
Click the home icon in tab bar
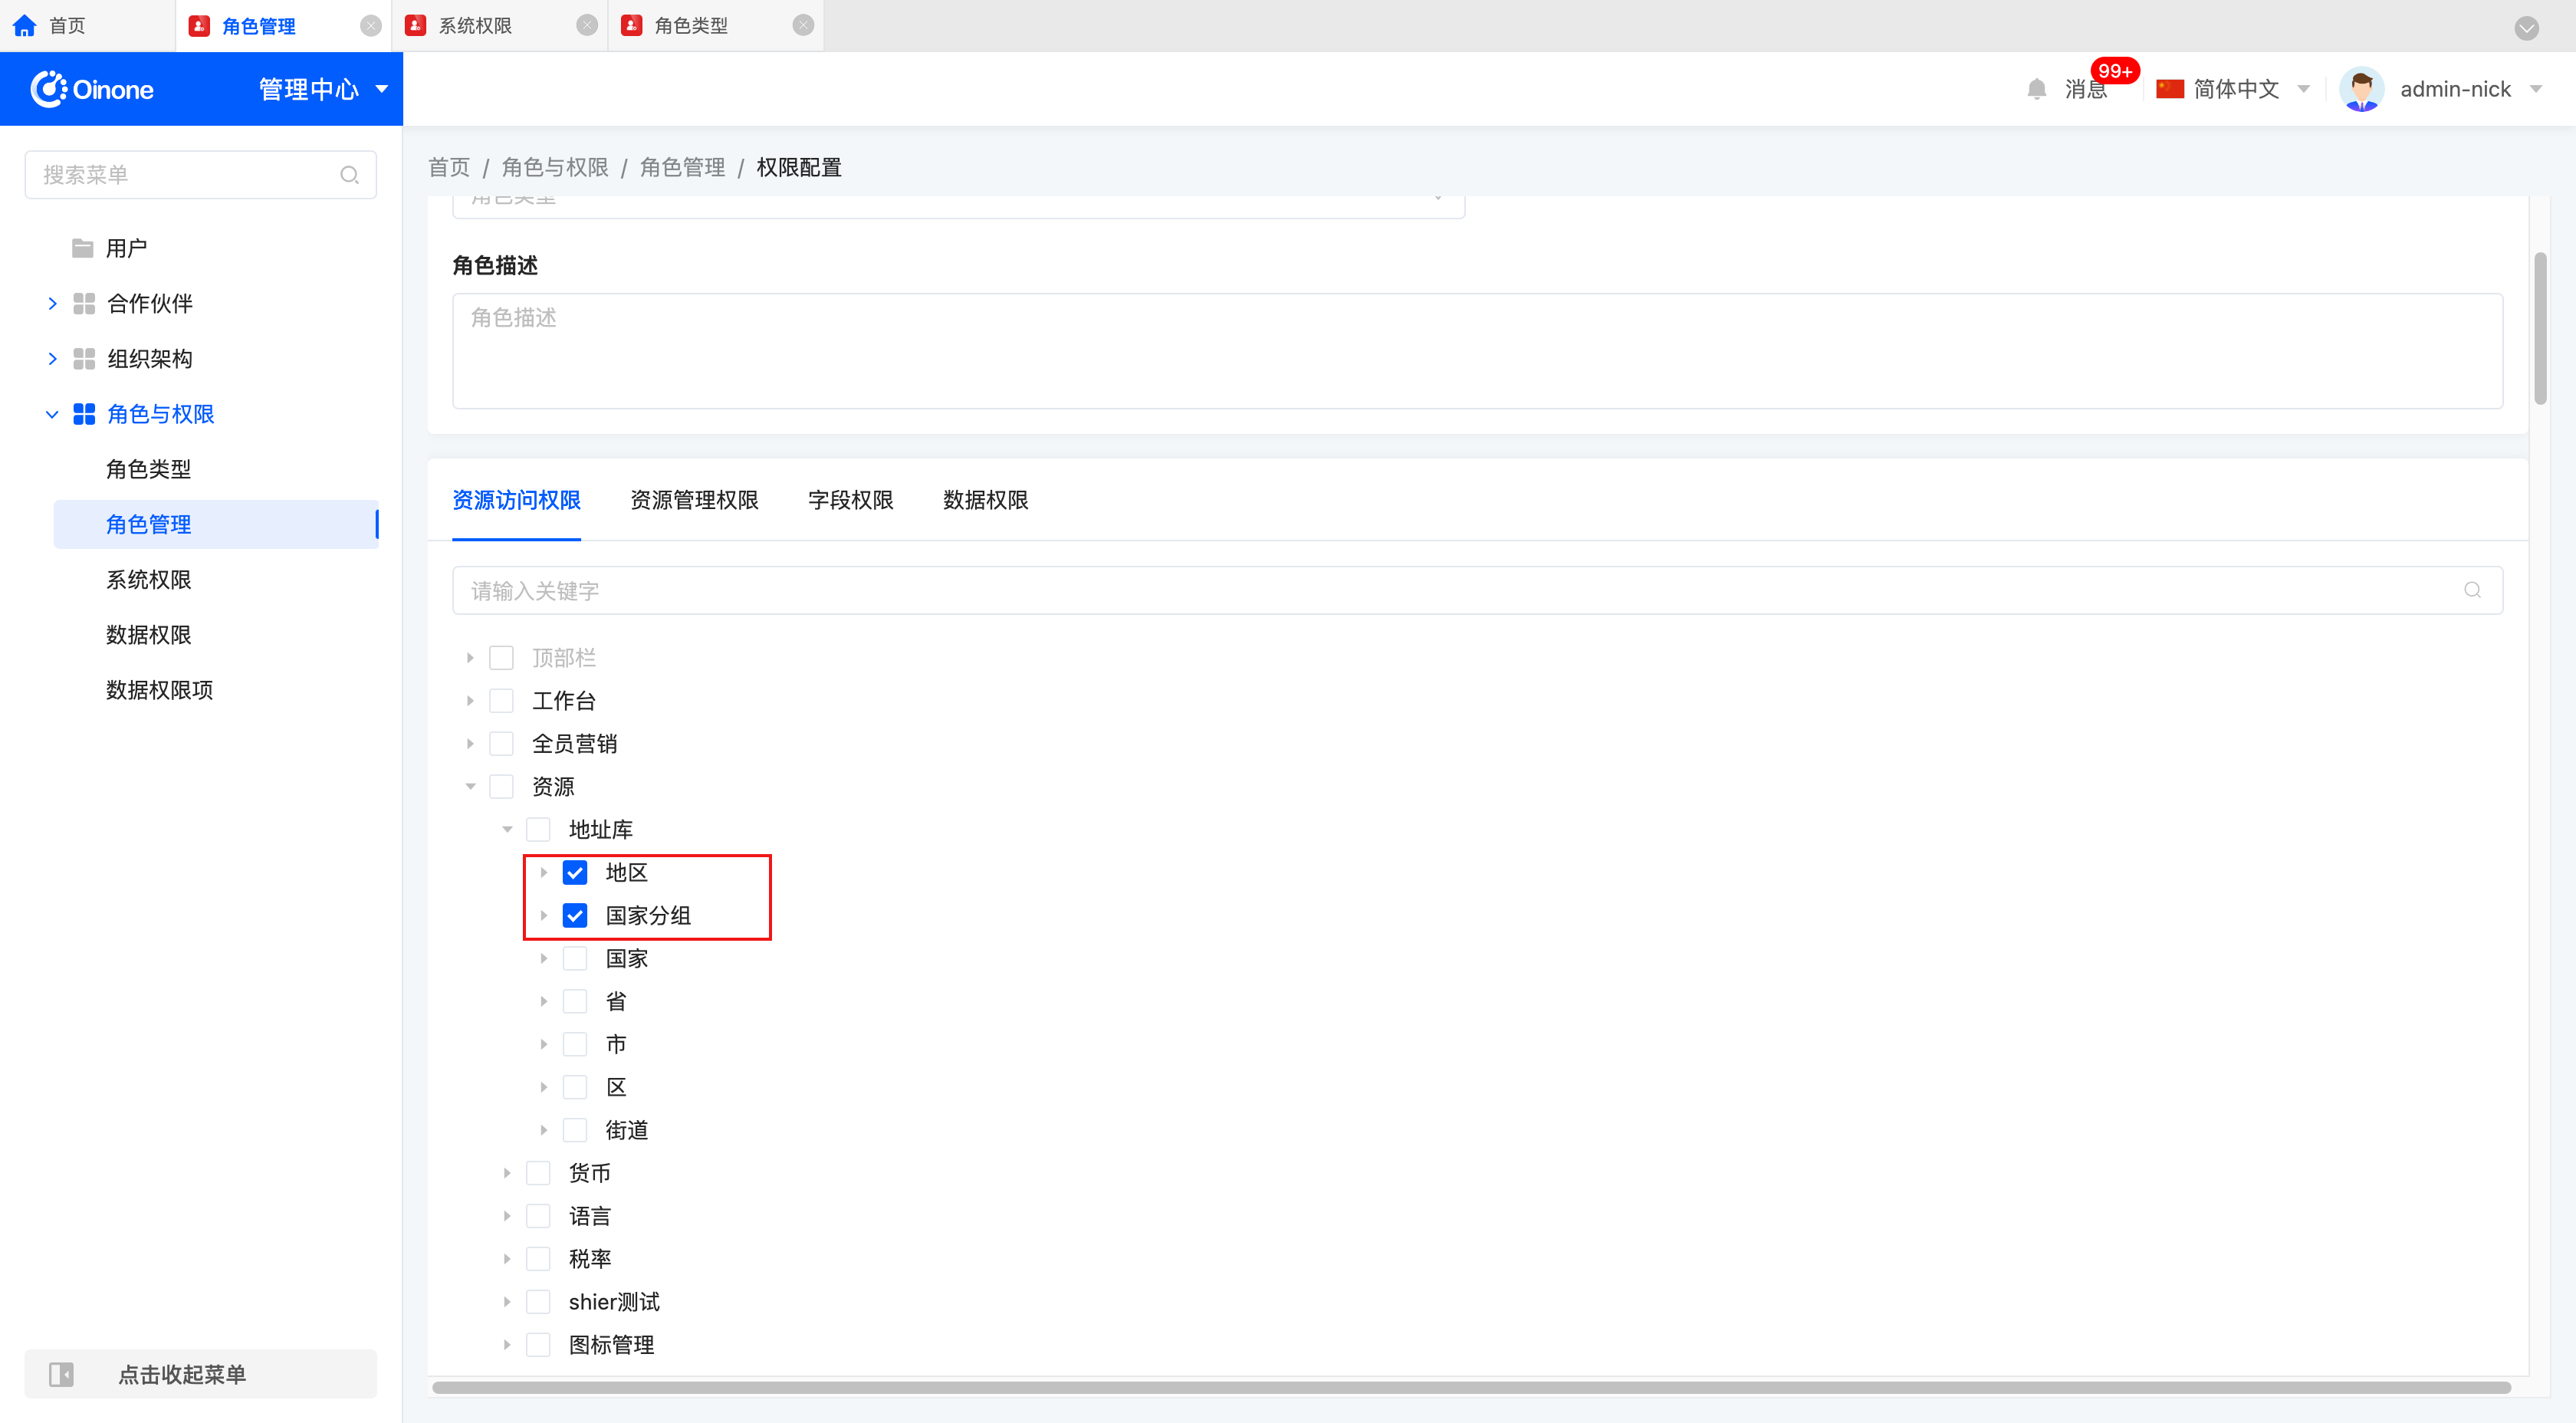pyautogui.click(x=25, y=26)
